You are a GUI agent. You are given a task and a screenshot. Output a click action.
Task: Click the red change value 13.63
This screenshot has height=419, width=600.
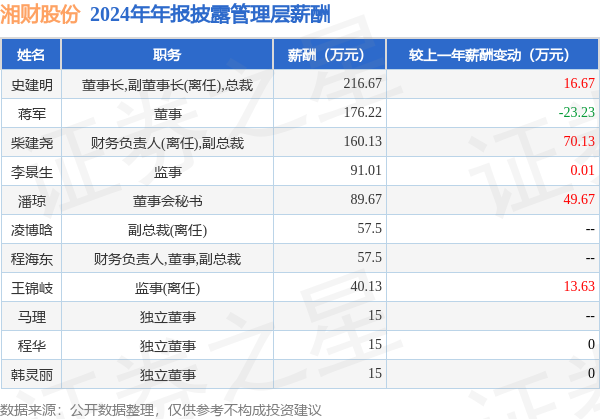579,286
